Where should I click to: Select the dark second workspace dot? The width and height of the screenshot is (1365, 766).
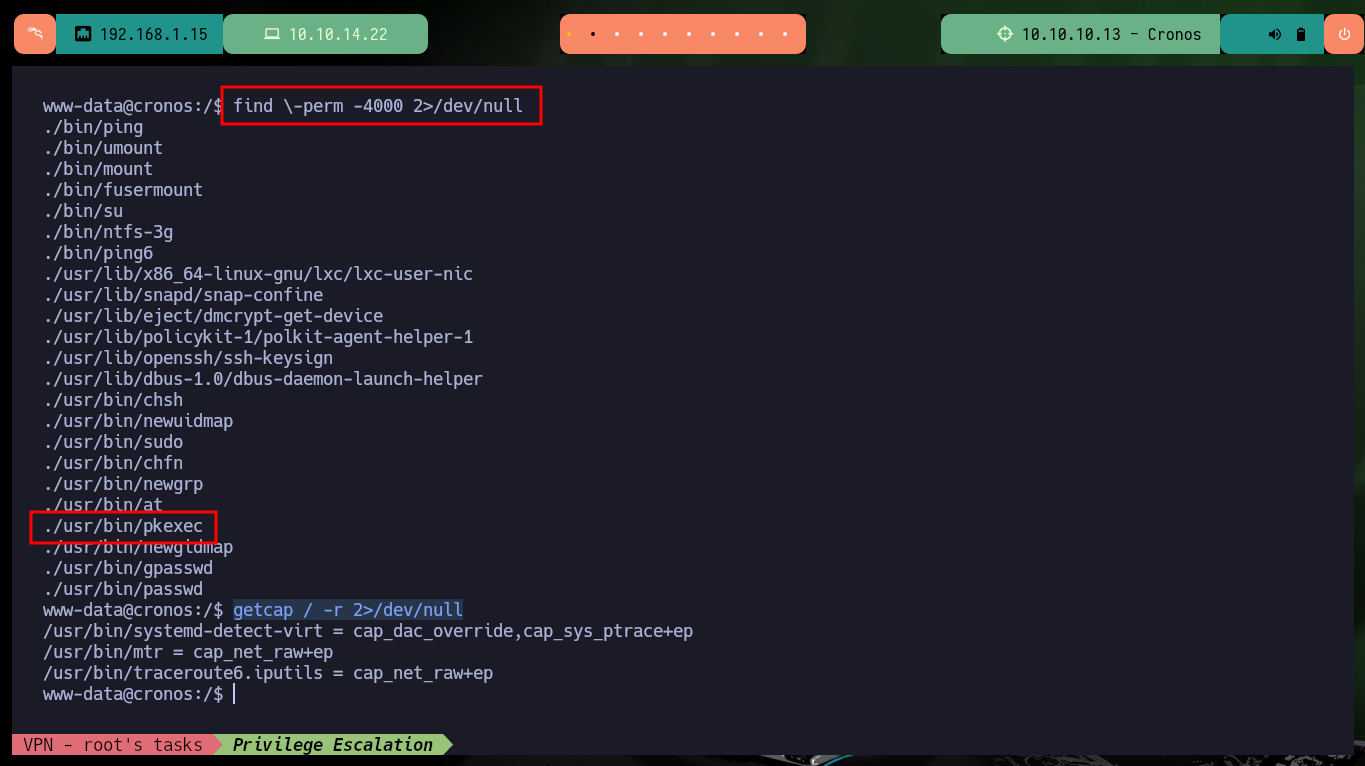click(593, 34)
